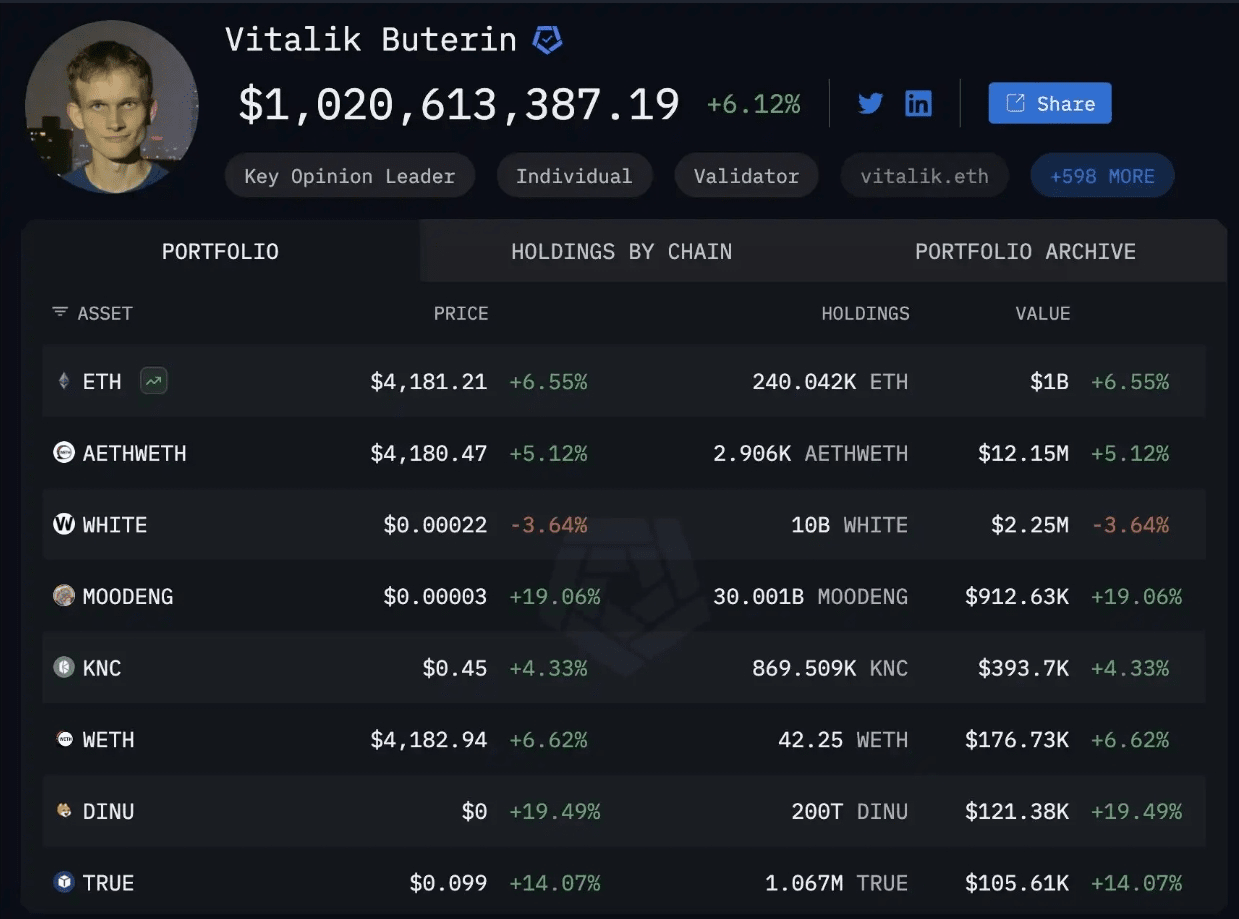The height and width of the screenshot is (919, 1239).
Task: Click the Vitalik Buterin profile photo
Action: tap(112, 105)
